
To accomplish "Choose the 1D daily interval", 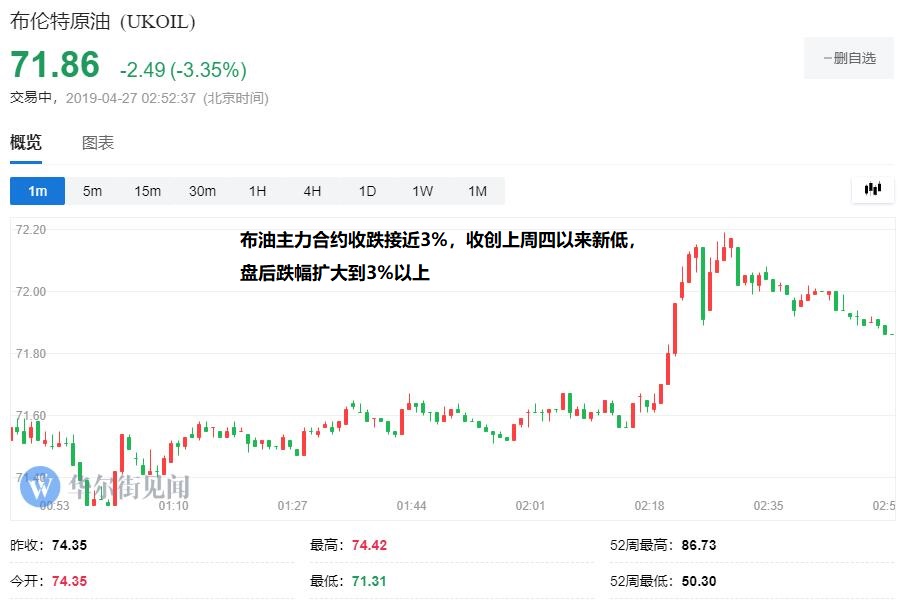I will 367,191.
